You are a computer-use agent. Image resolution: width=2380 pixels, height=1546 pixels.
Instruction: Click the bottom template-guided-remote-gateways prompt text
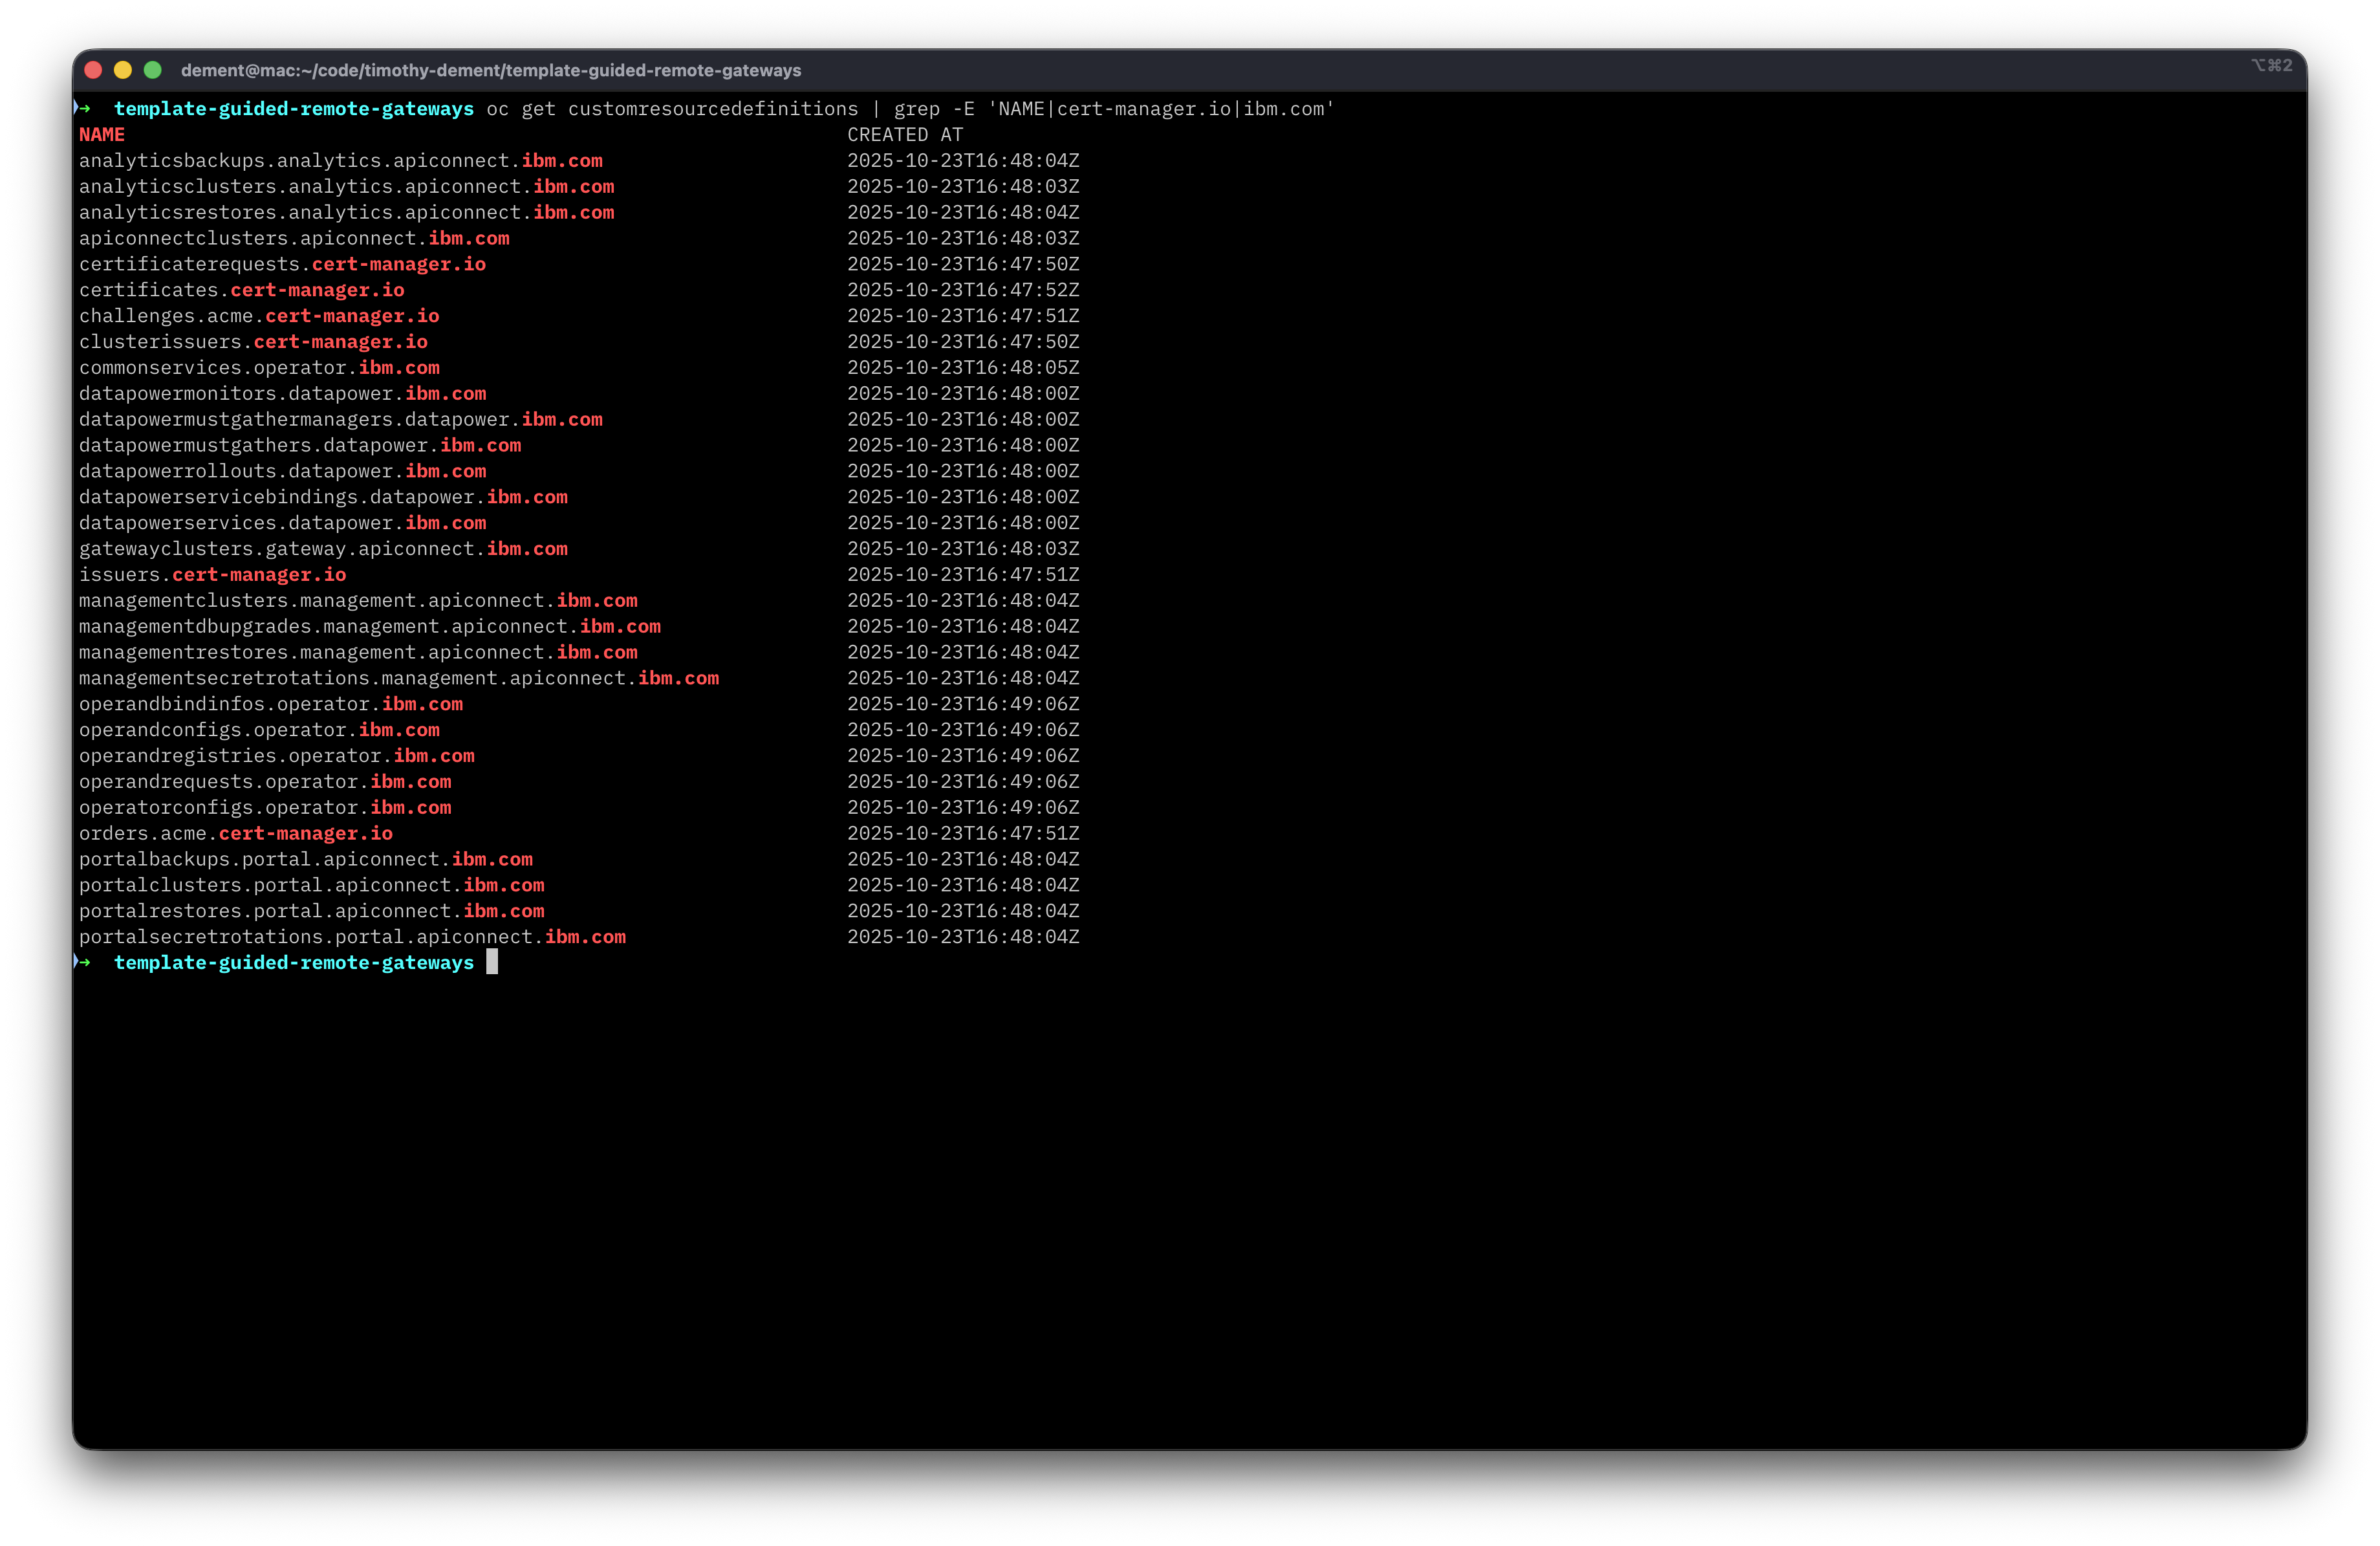click(x=294, y=963)
